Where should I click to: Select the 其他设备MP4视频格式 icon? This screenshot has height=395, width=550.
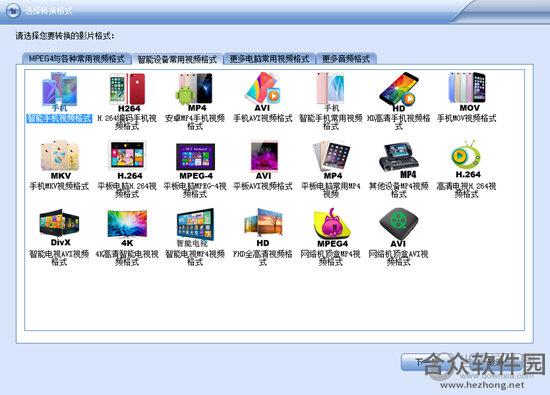399,160
